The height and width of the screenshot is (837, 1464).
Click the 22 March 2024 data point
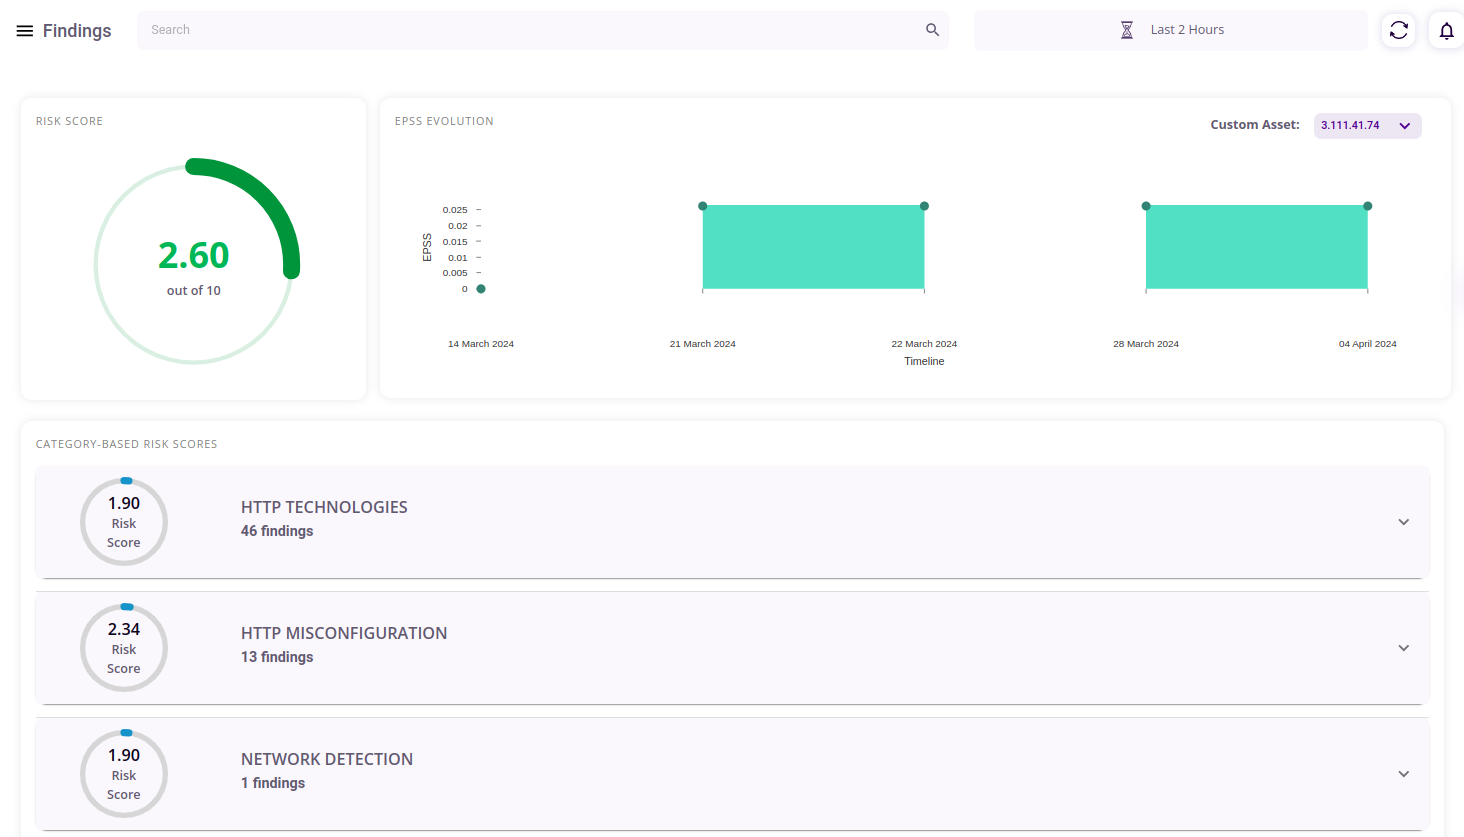tap(924, 206)
